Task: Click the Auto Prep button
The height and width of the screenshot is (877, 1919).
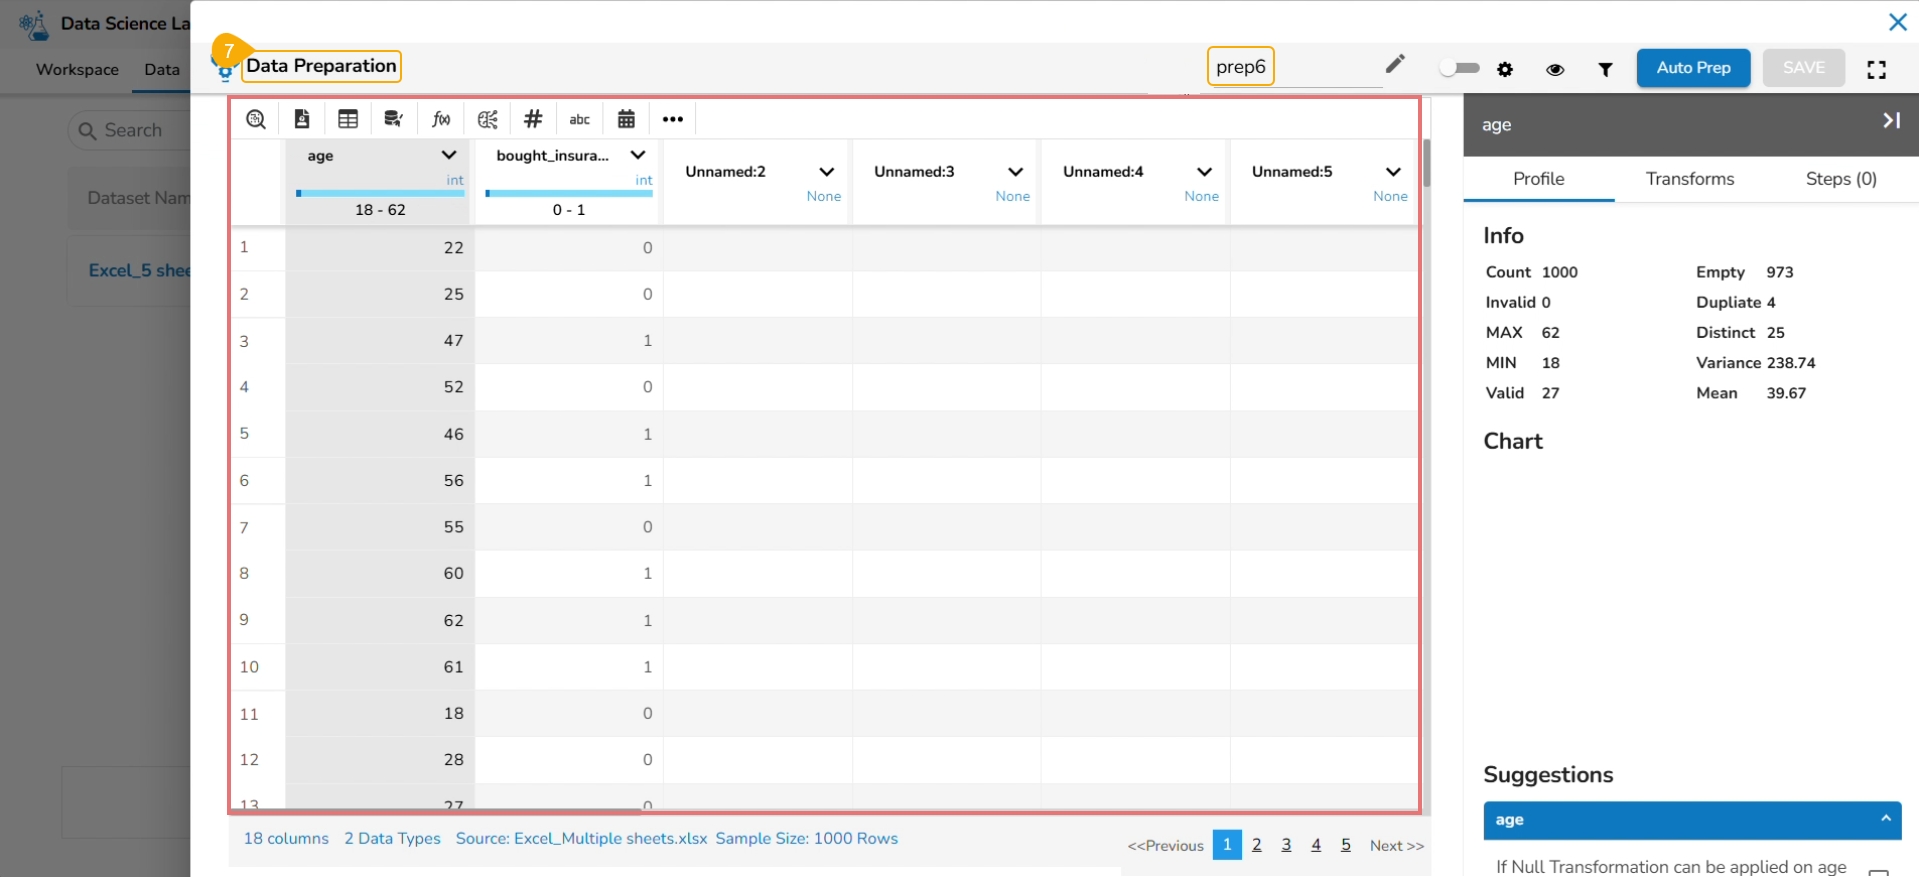Action: (x=1693, y=68)
